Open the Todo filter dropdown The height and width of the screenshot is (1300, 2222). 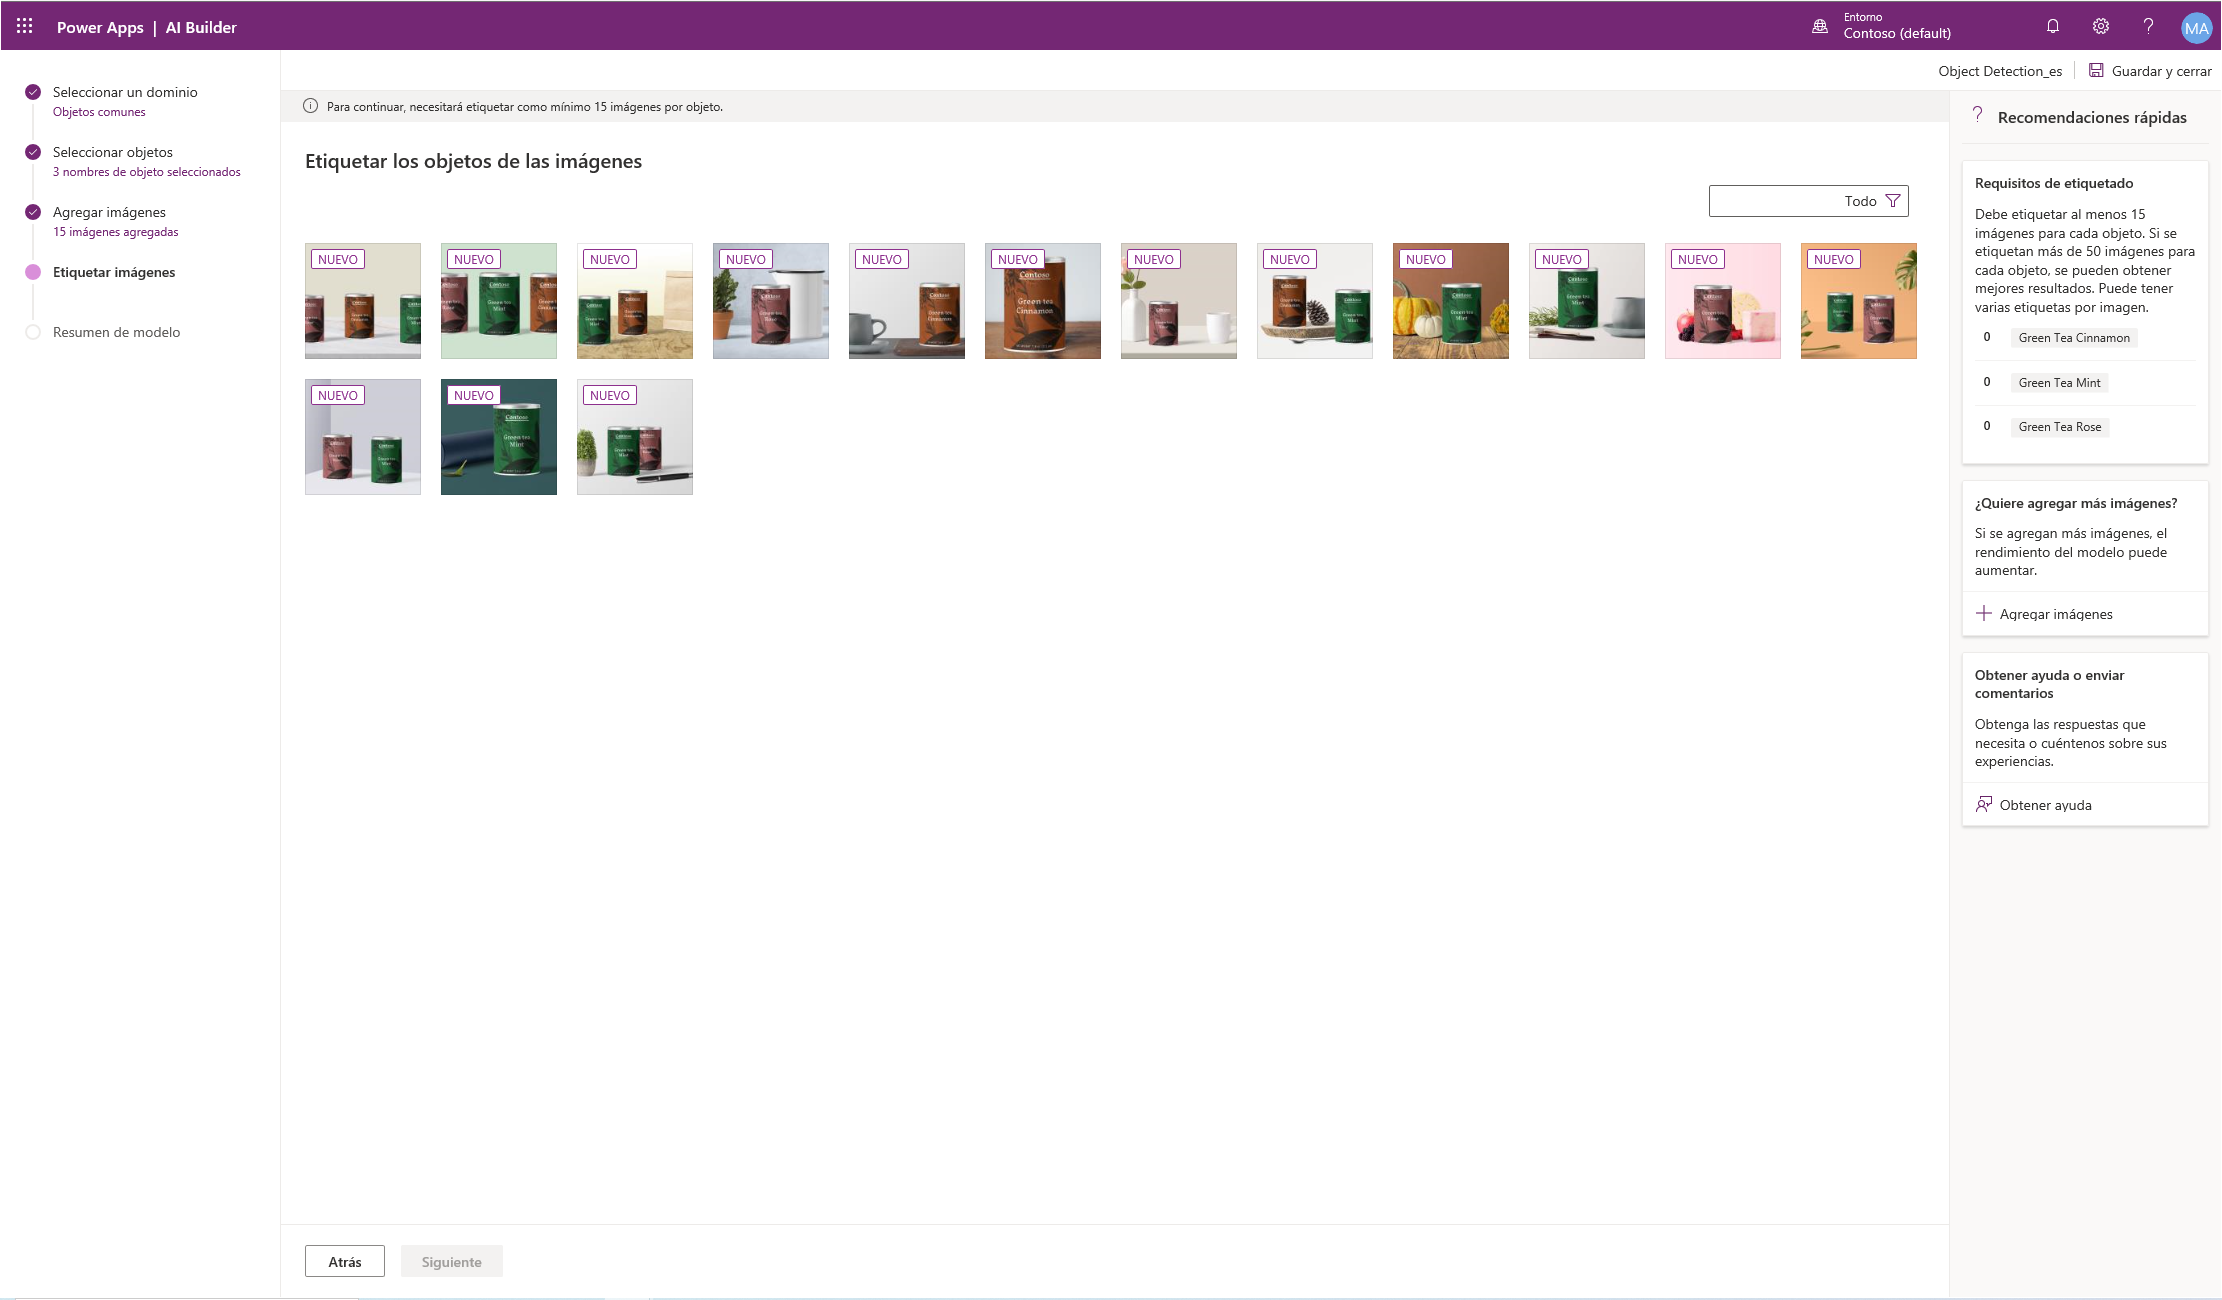(x=1808, y=201)
